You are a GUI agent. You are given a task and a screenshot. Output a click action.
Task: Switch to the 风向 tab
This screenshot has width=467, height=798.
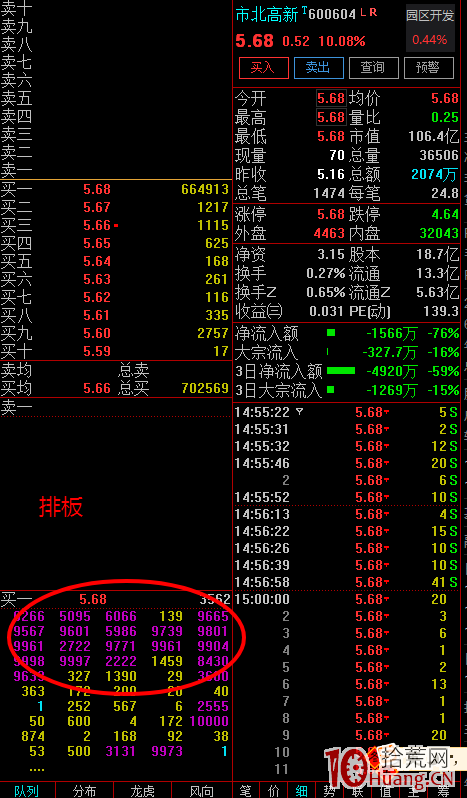pos(201,791)
